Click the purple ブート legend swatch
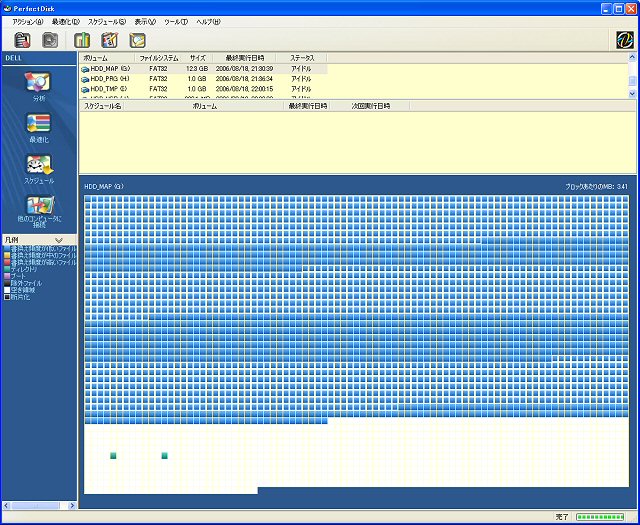The image size is (640, 525). [7, 276]
